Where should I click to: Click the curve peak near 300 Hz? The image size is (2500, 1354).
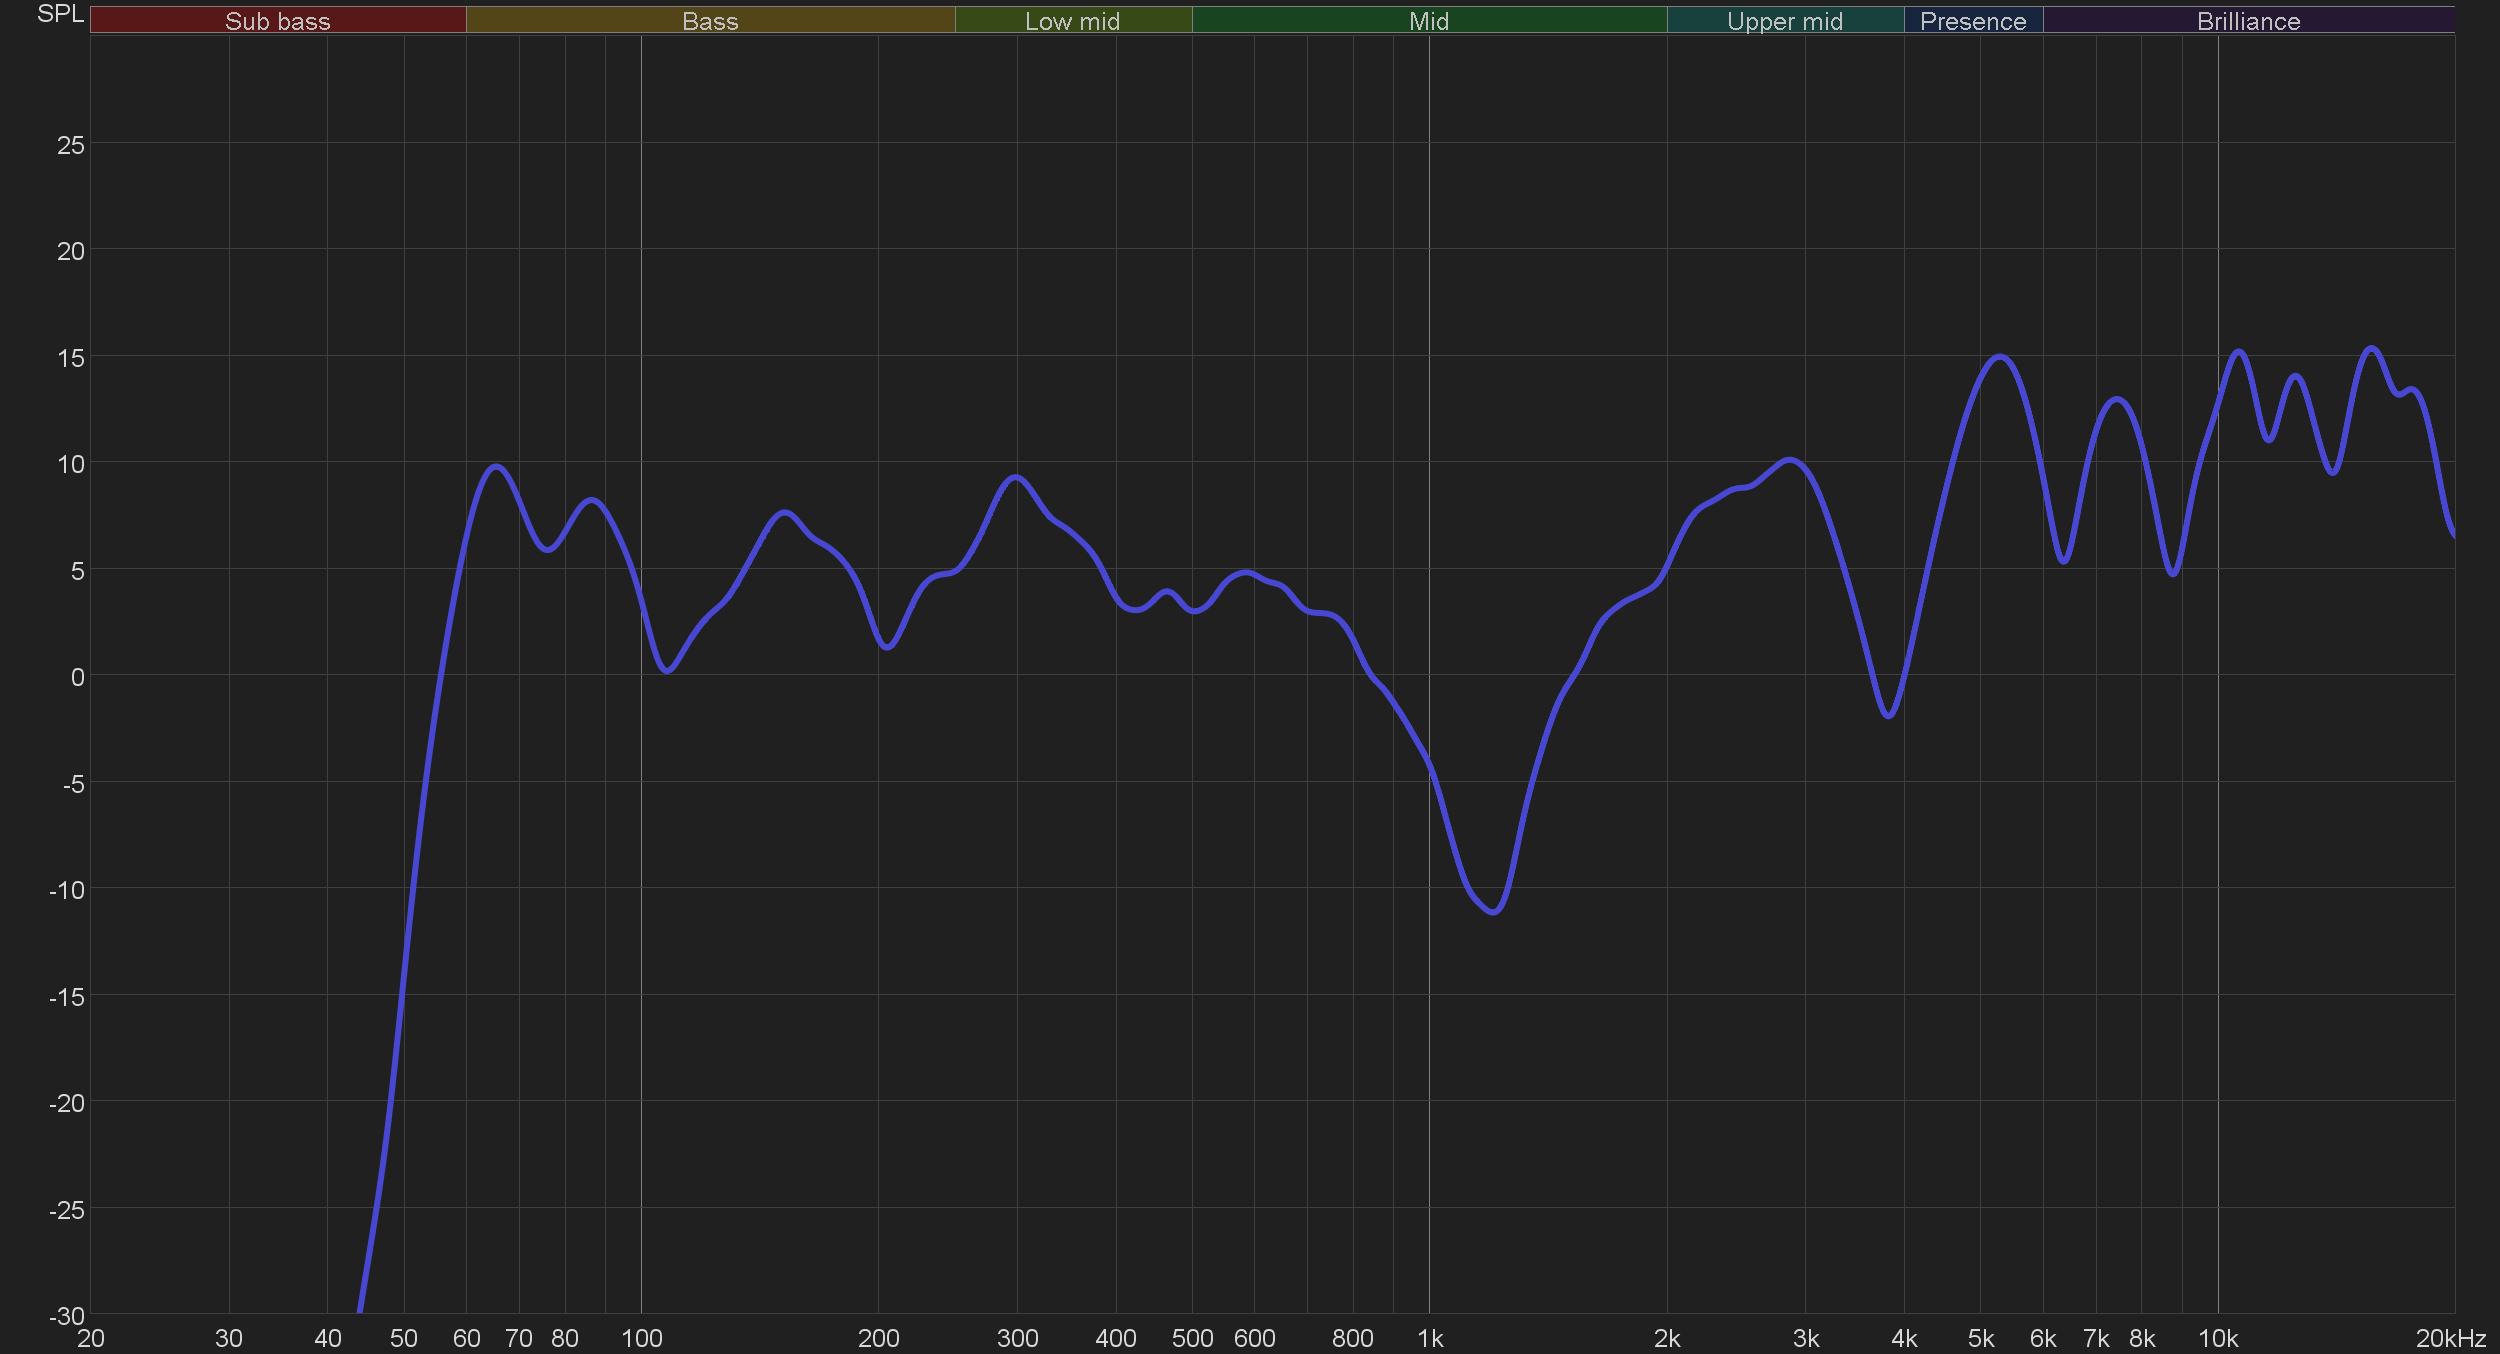1016,477
